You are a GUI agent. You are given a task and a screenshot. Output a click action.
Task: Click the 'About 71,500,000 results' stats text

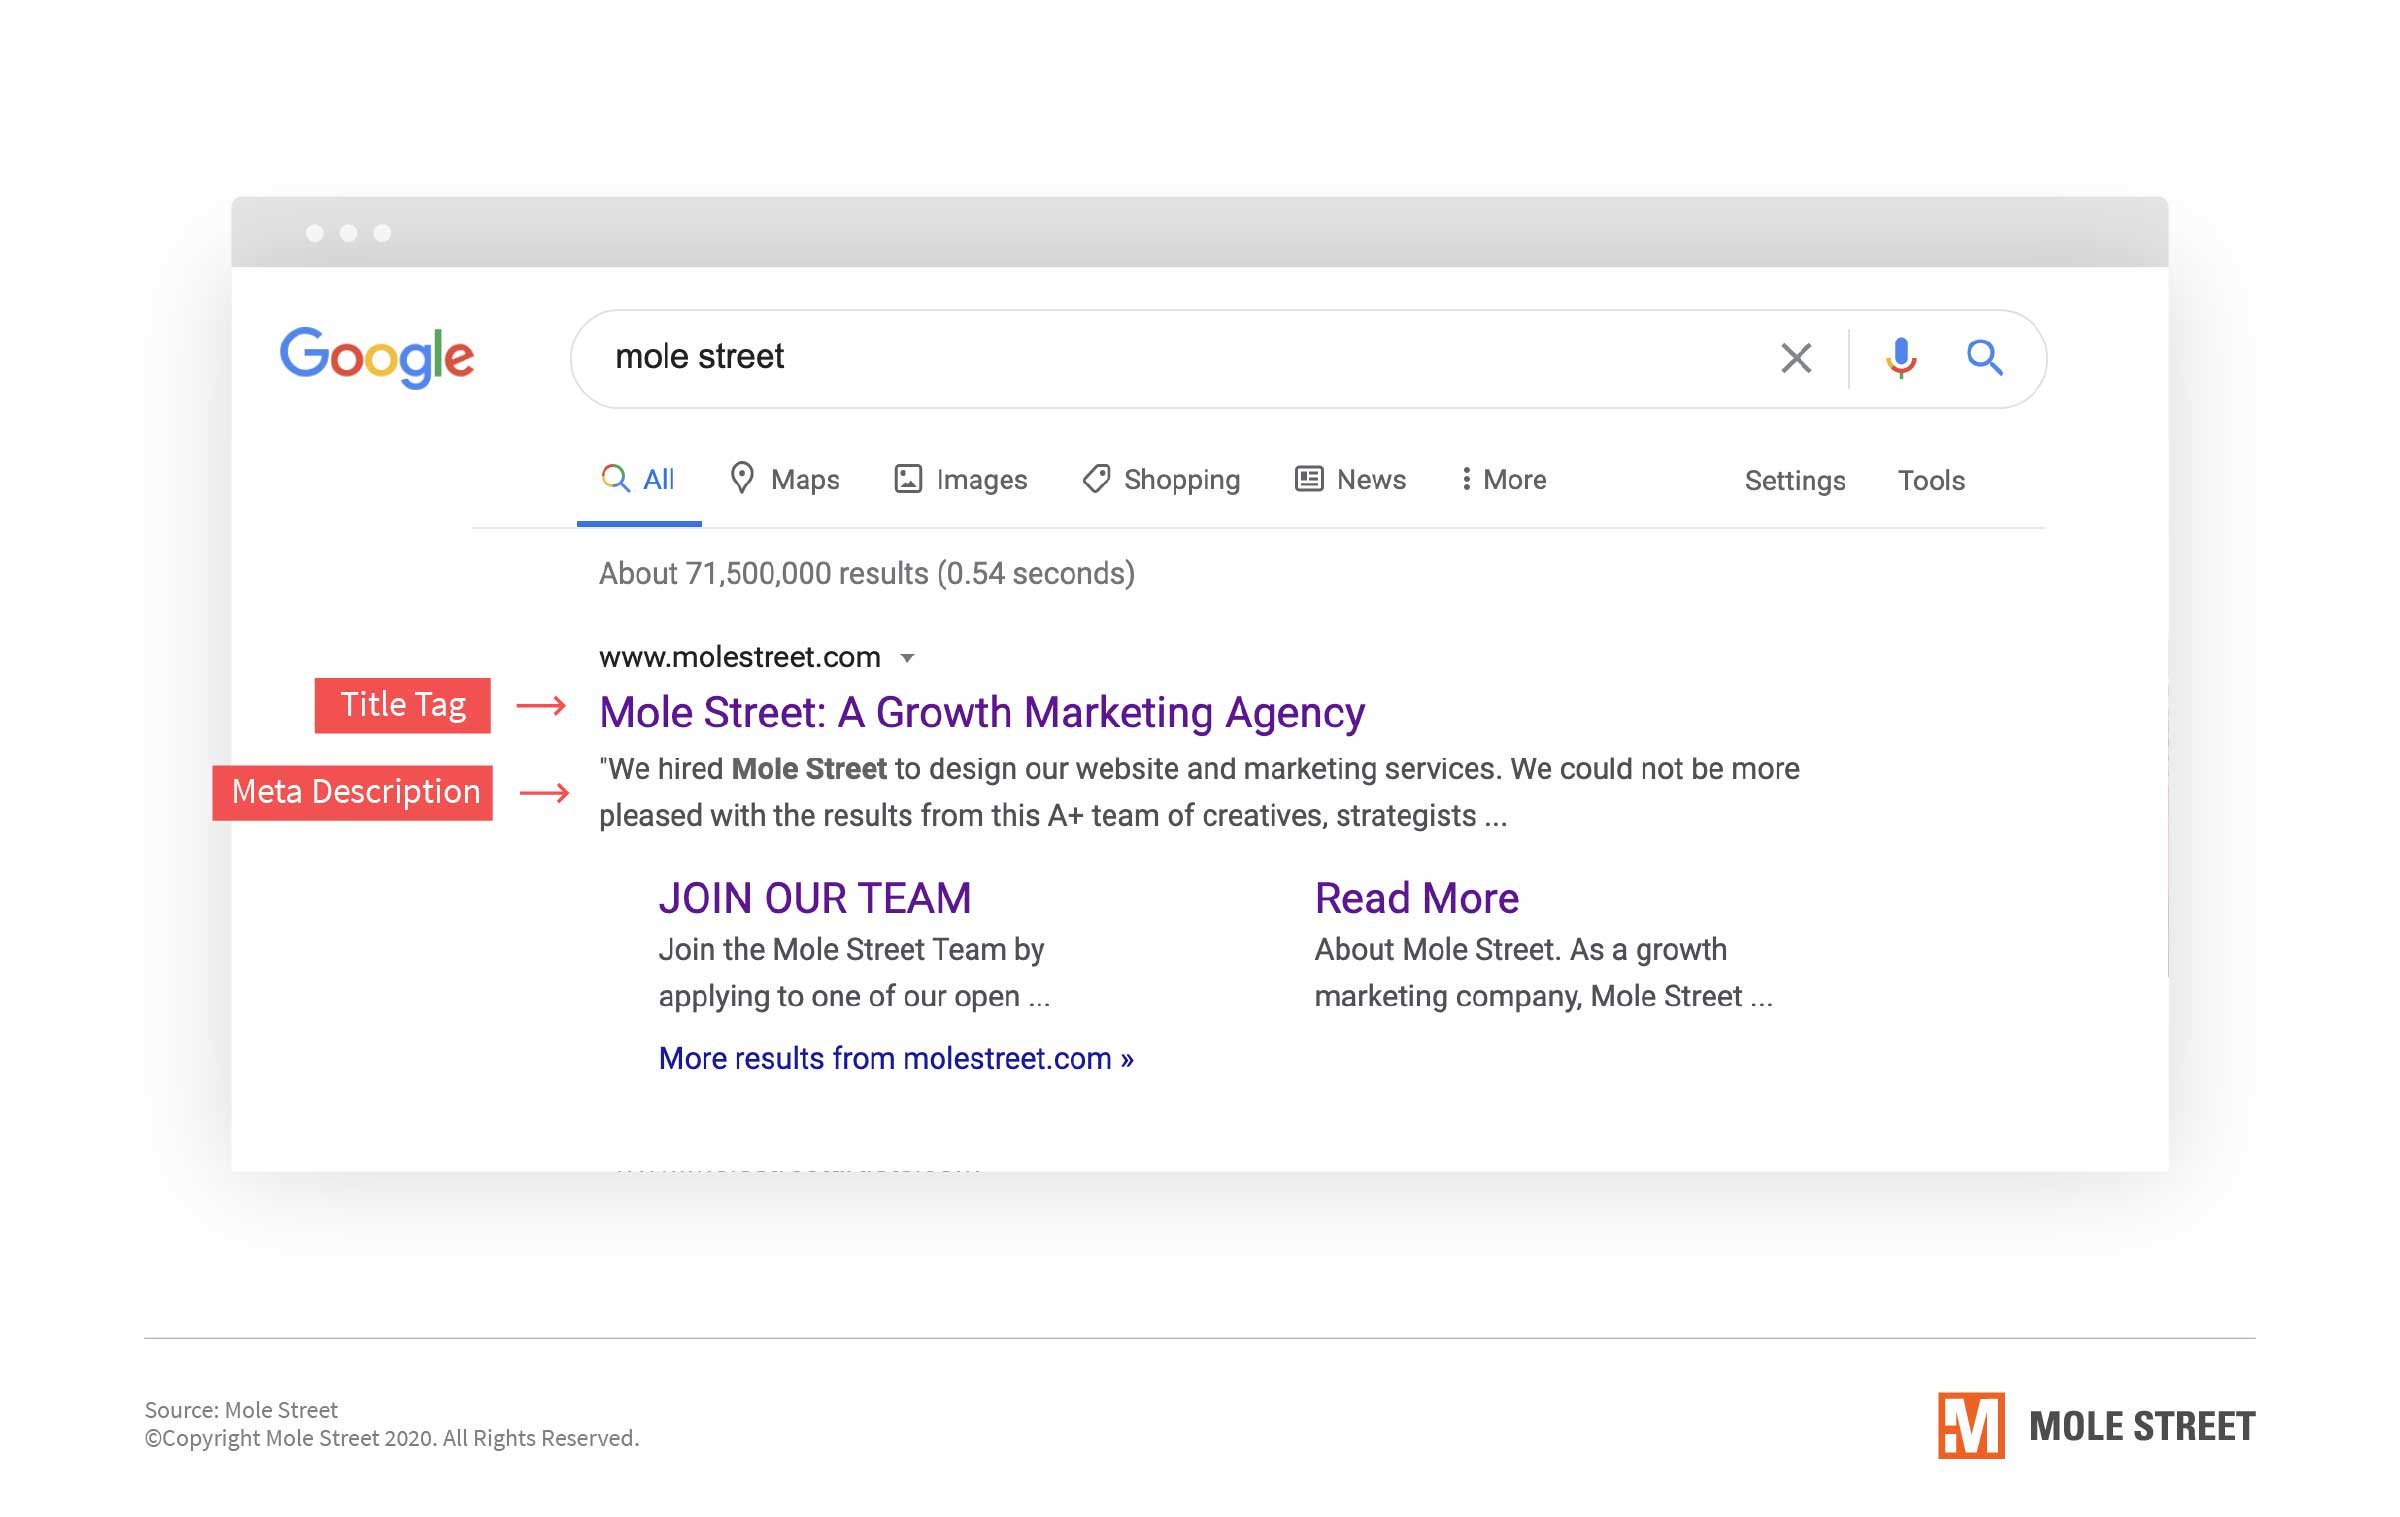coord(867,574)
